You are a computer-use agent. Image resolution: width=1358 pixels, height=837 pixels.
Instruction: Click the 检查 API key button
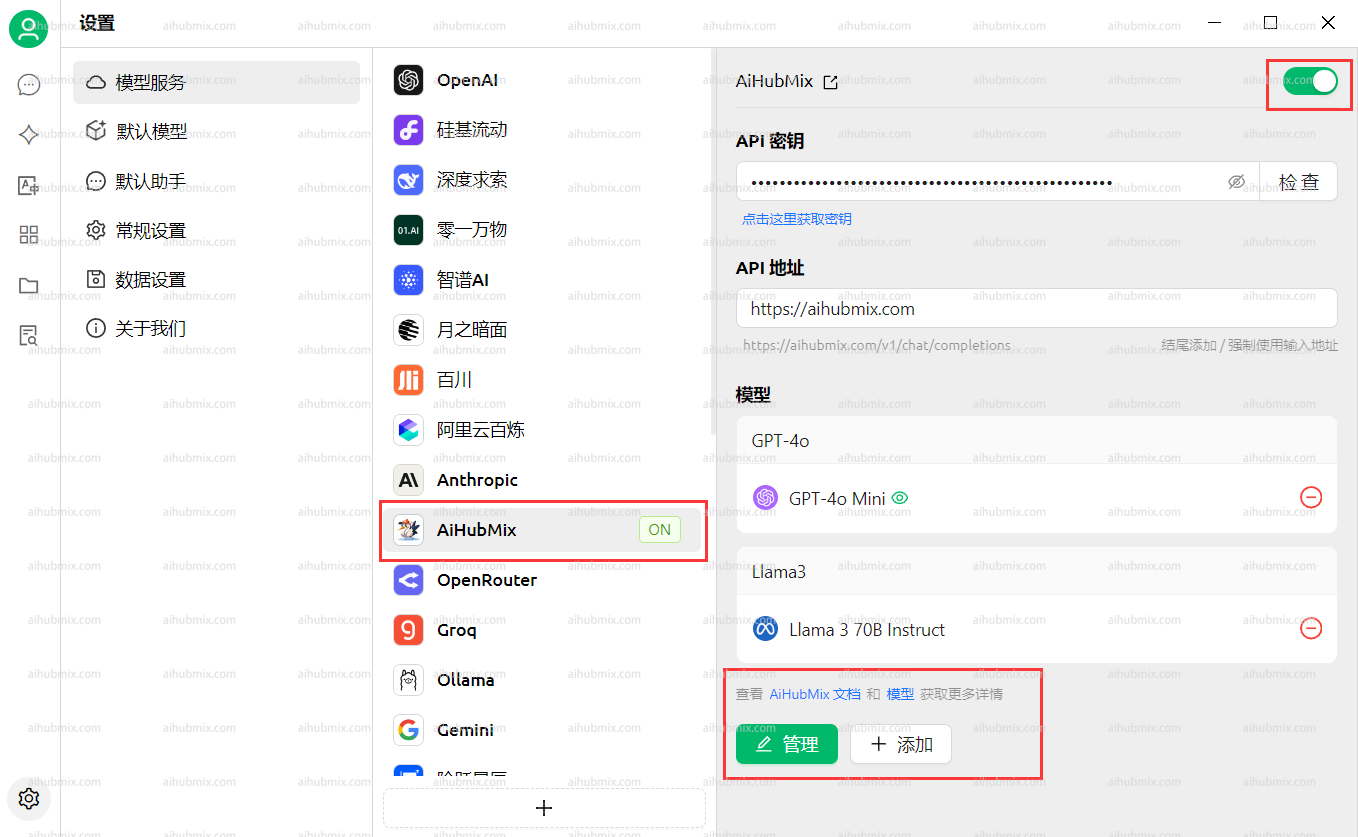click(x=1298, y=182)
